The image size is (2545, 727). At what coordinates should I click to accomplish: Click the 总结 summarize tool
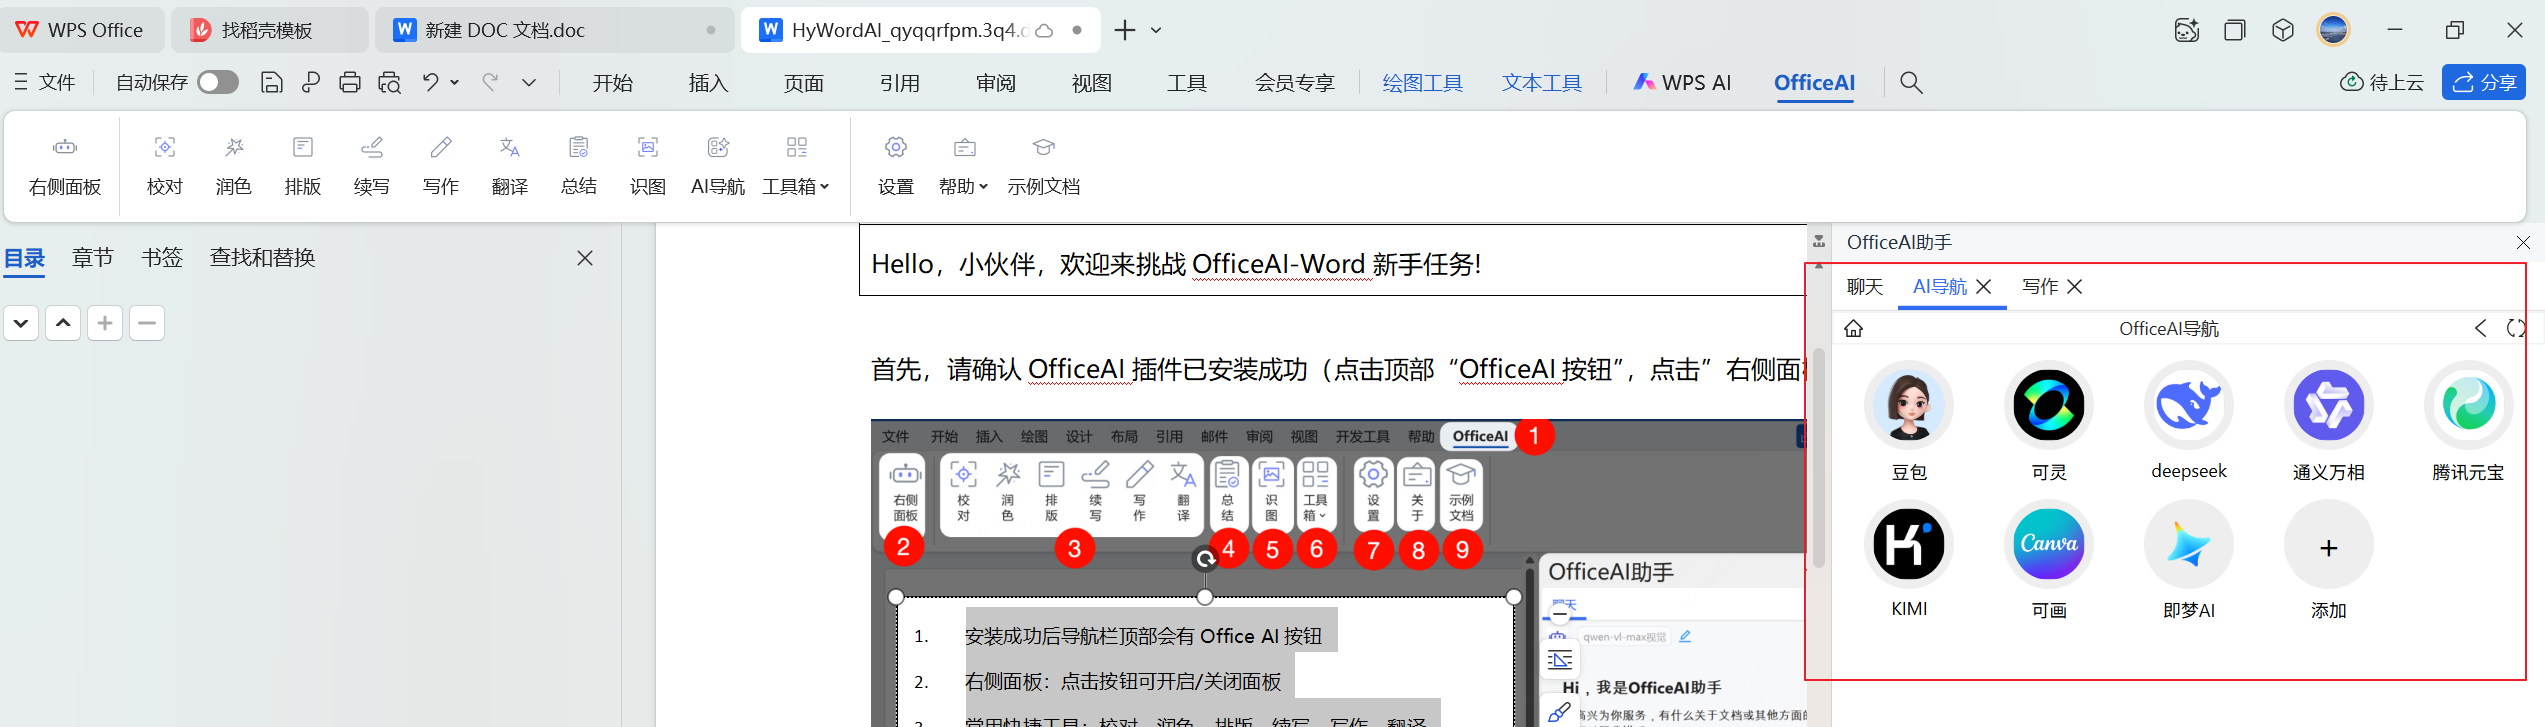point(579,165)
